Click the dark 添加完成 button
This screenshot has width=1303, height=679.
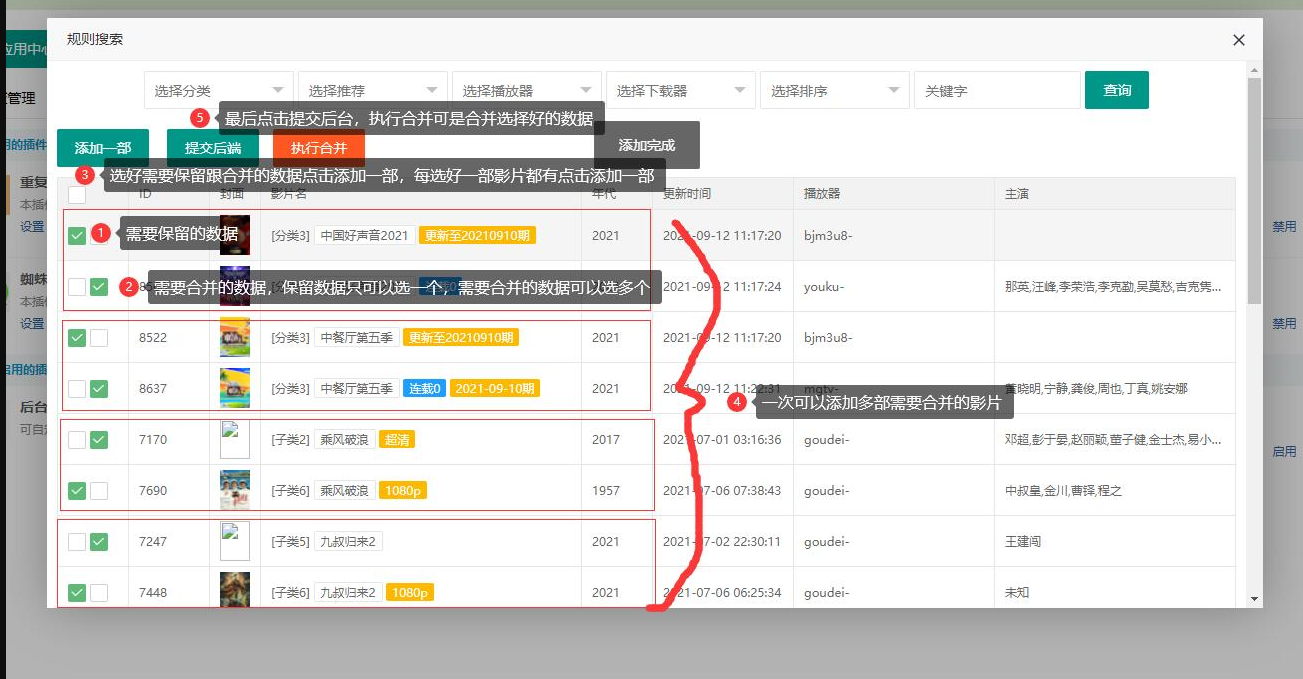pos(647,145)
